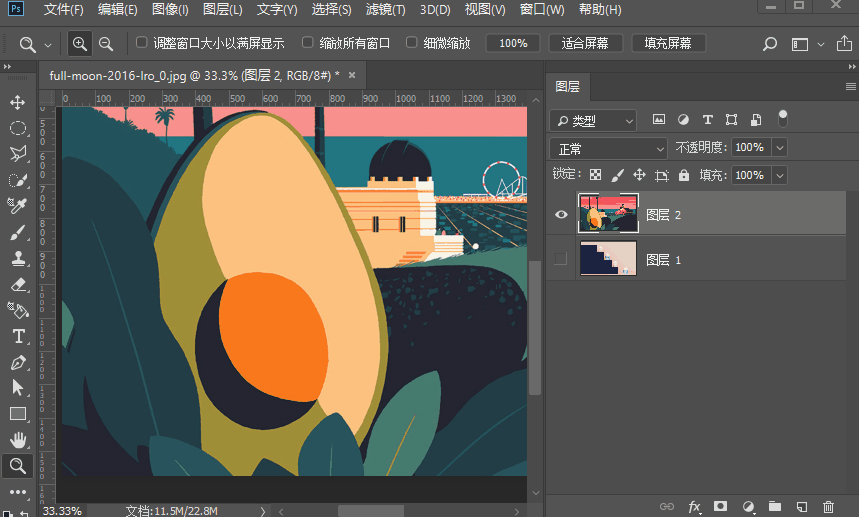Select the Move tool
This screenshot has height=517, width=859.
(x=18, y=102)
